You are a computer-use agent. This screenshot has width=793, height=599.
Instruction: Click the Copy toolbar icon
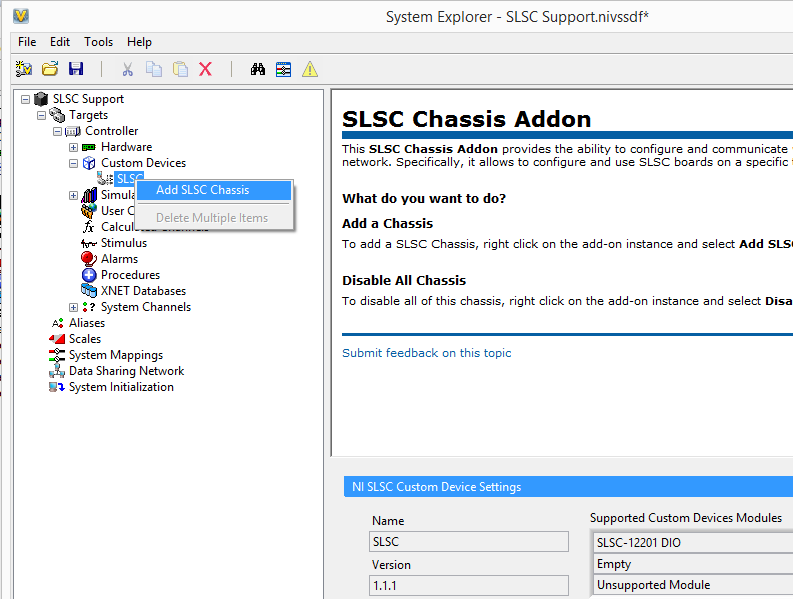[x=154, y=69]
